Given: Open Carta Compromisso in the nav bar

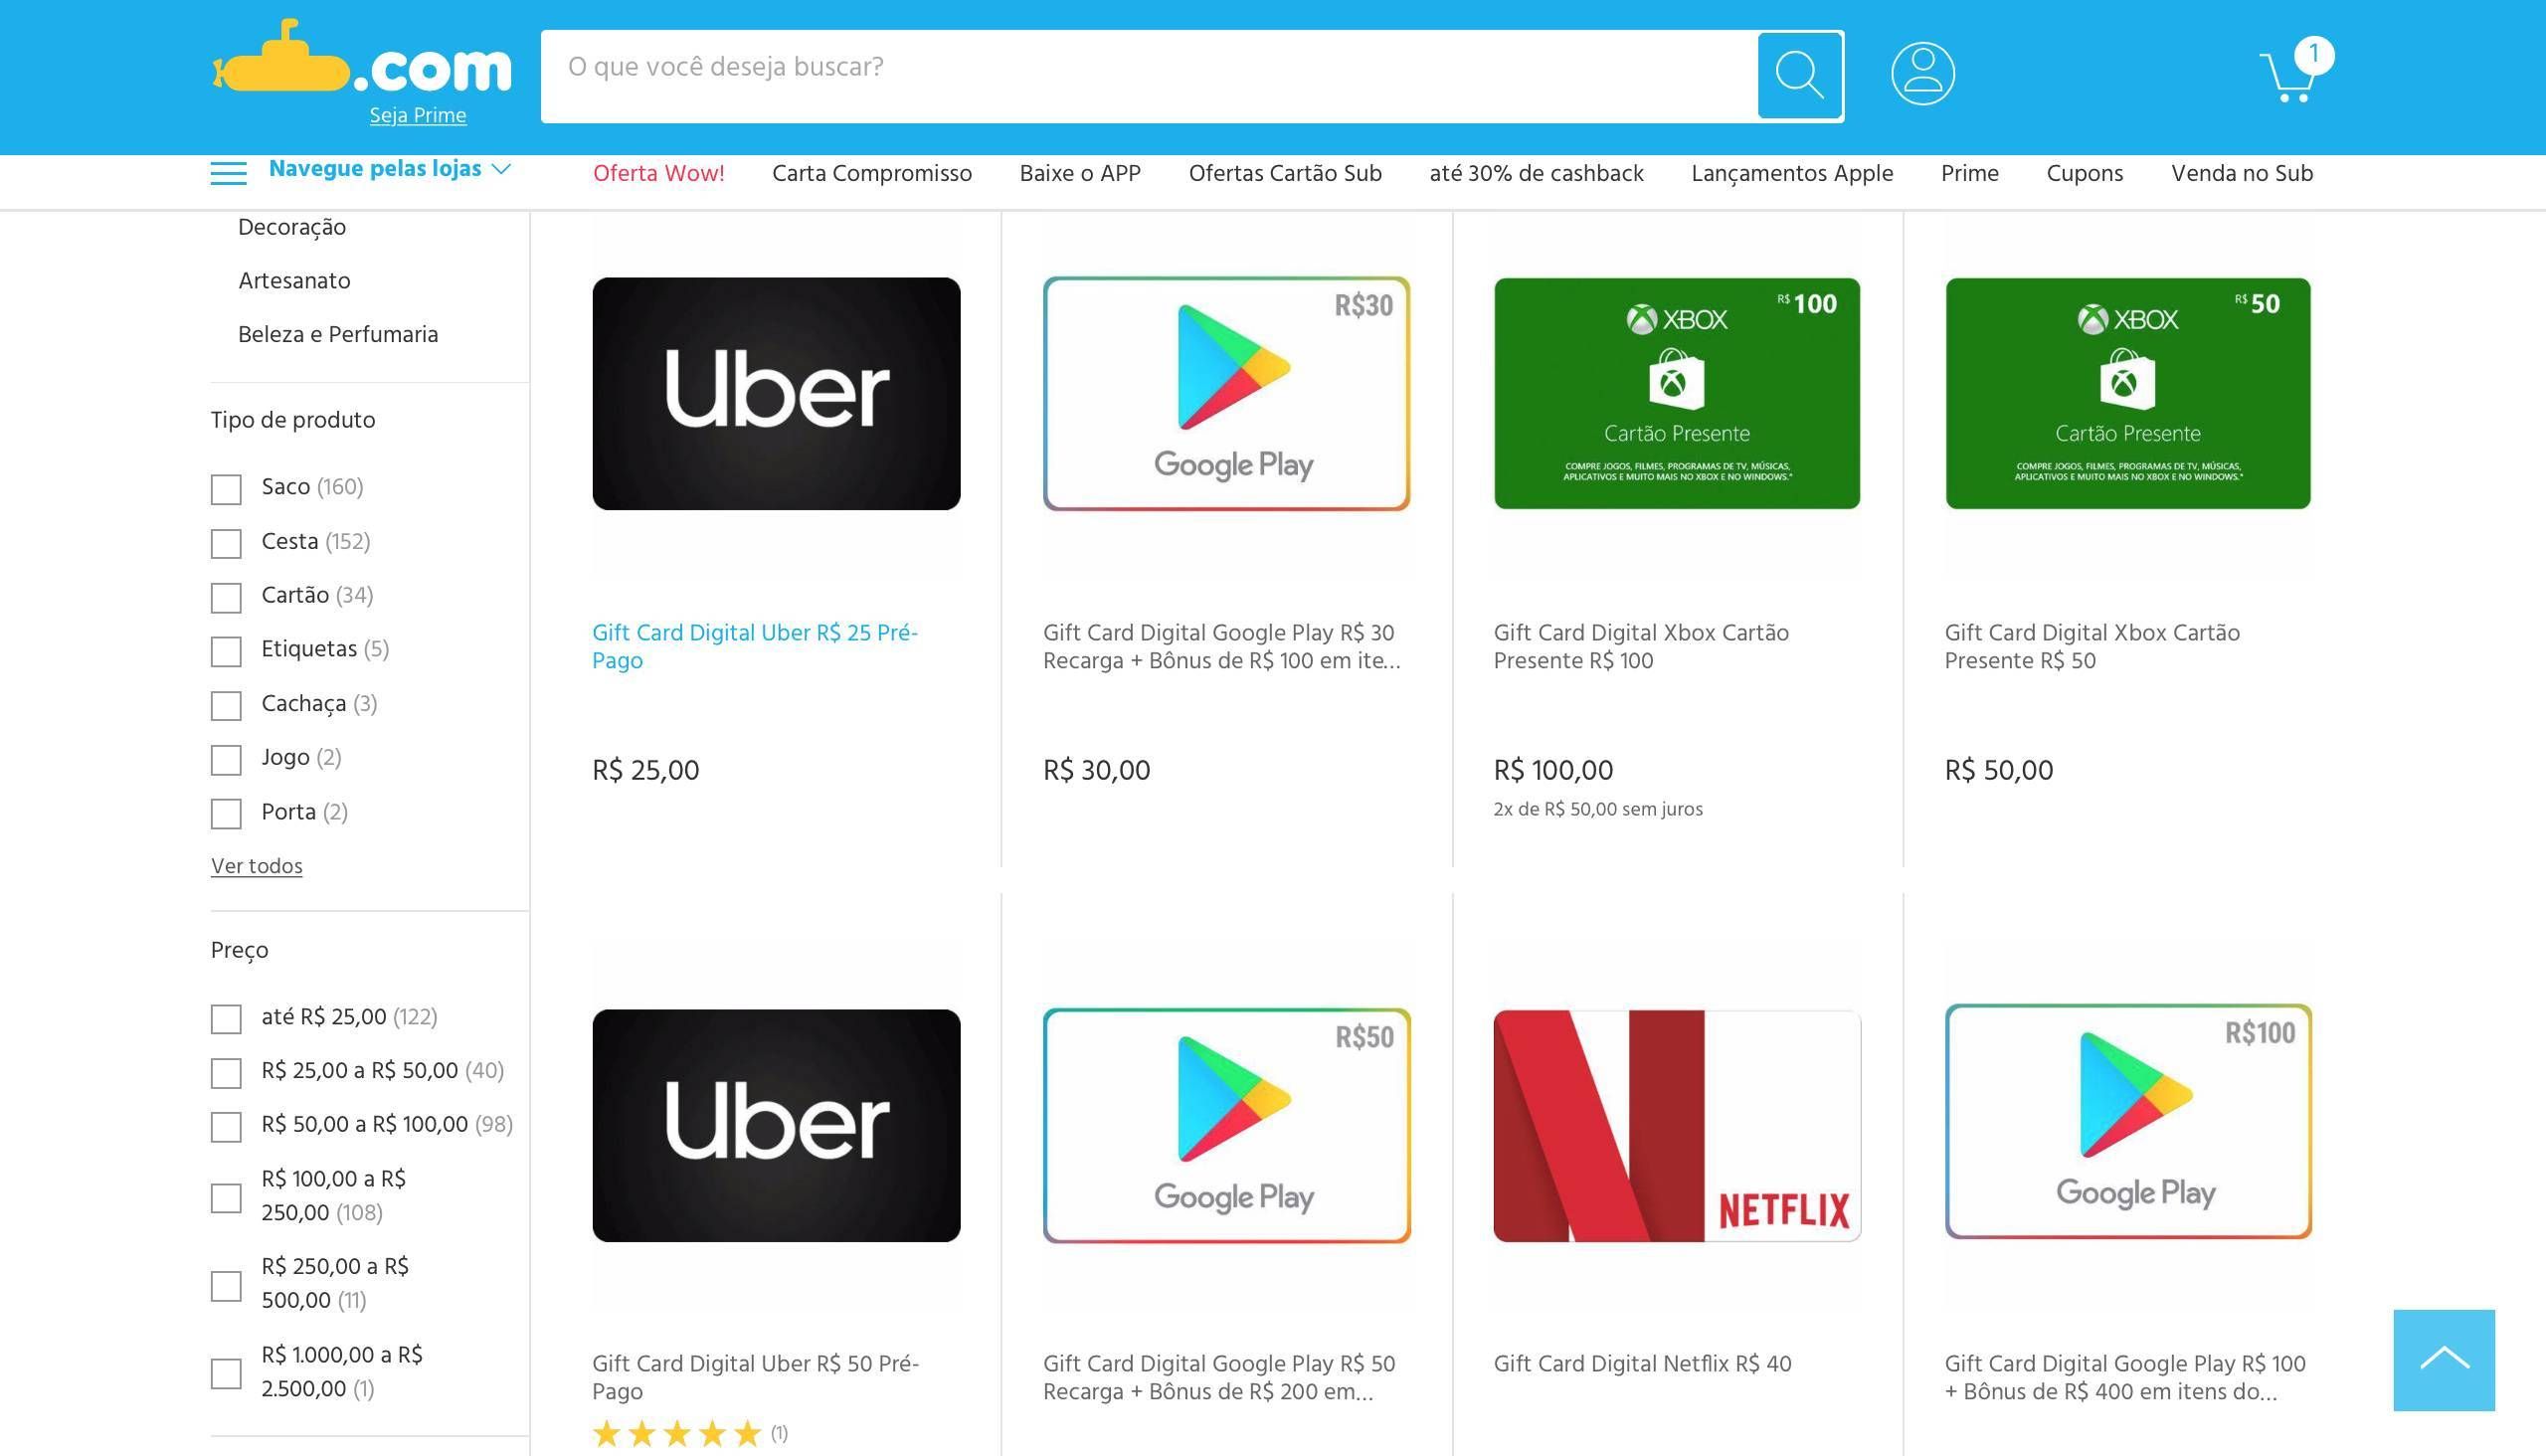Looking at the screenshot, I should click(x=871, y=173).
